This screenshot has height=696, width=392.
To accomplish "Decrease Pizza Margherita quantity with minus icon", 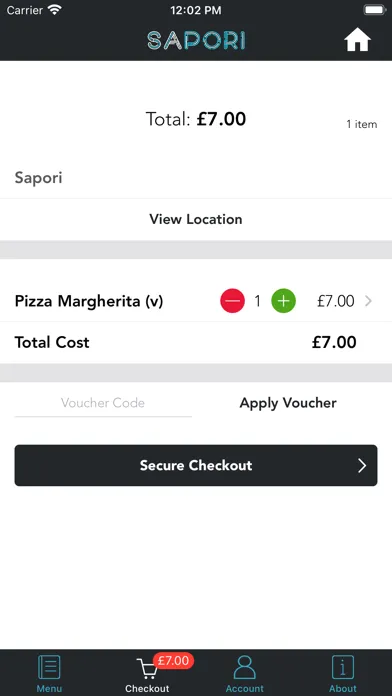I will pyautogui.click(x=232, y=301).
